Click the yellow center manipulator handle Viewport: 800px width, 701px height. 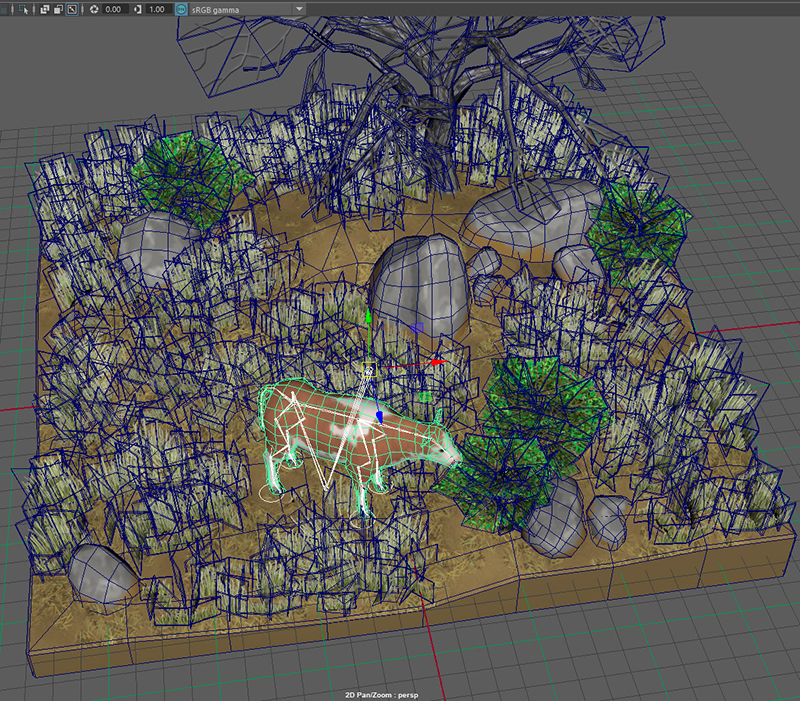point(369,369)
